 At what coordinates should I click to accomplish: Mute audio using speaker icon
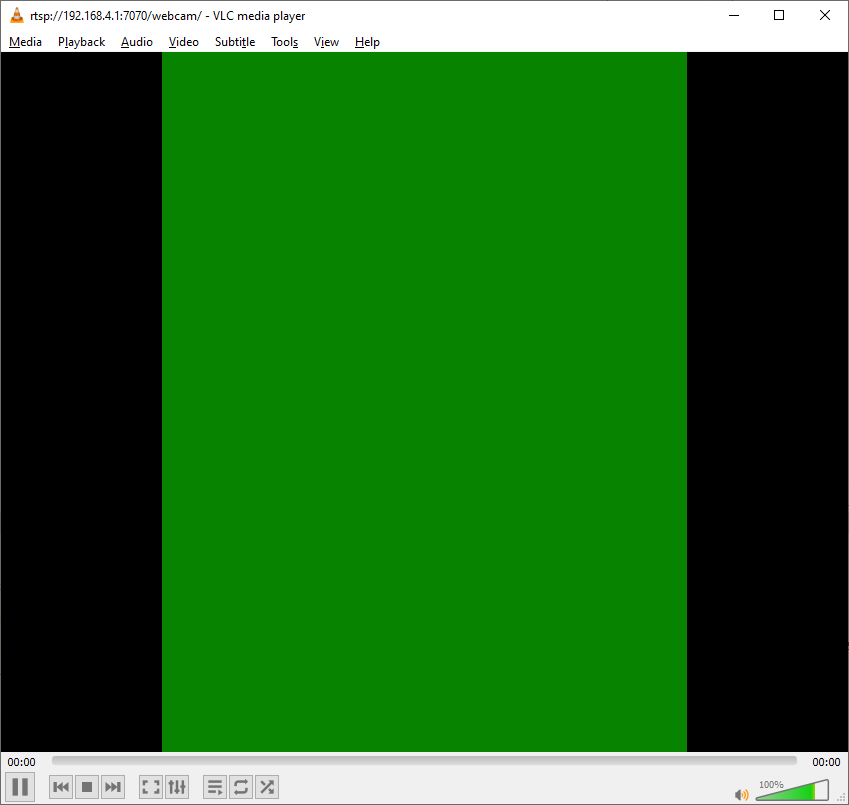click(741, 794)
